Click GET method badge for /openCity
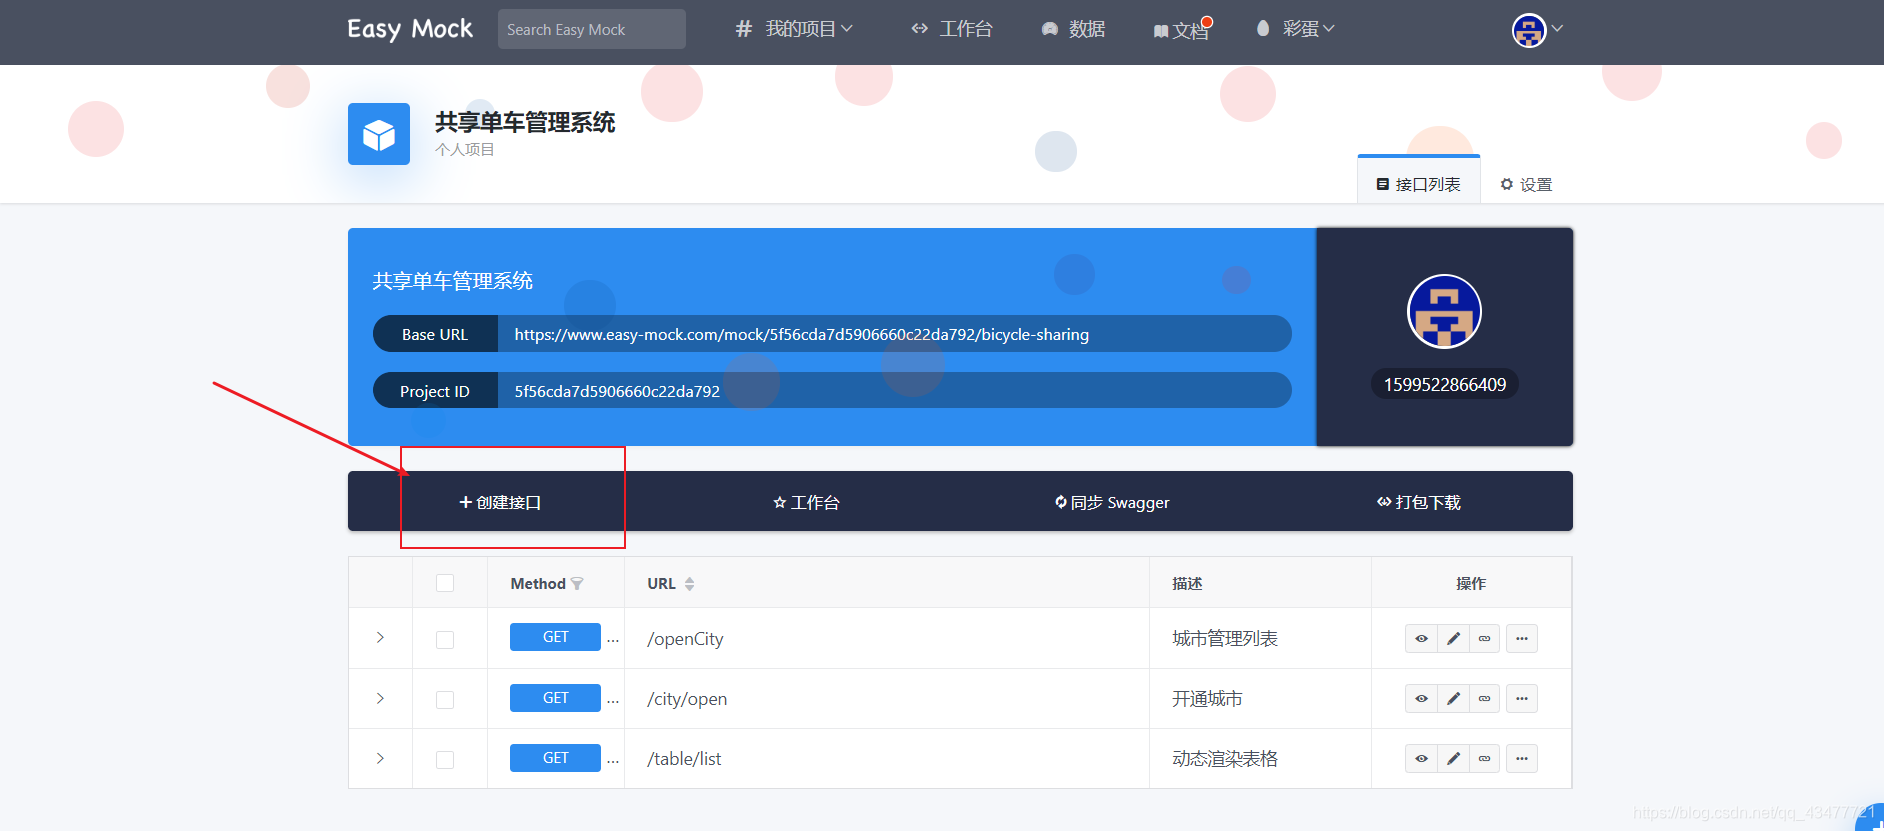 click(x=555, y=637)
